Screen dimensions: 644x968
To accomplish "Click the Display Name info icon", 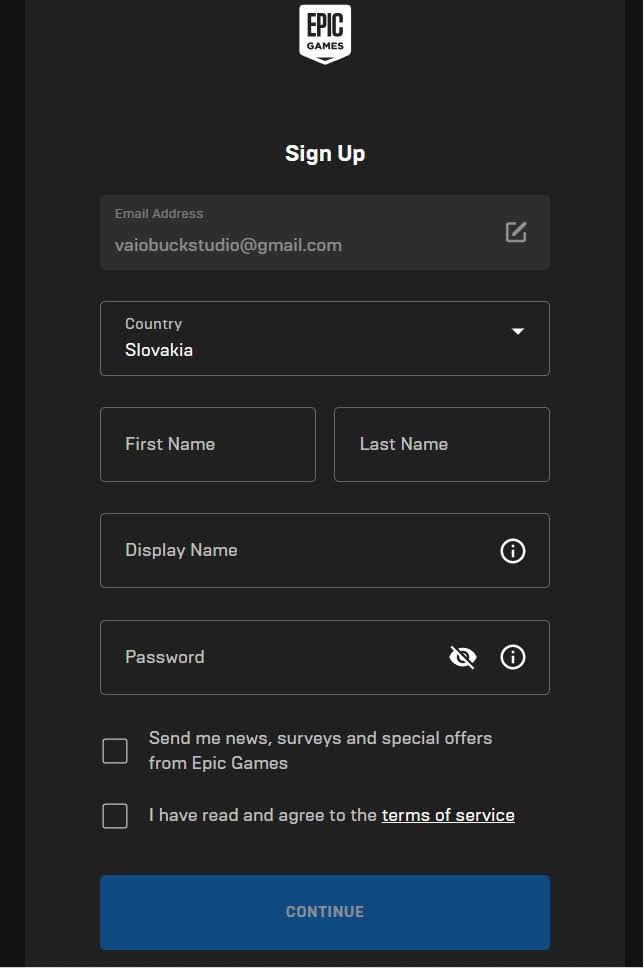I will [x=512, y=551].
